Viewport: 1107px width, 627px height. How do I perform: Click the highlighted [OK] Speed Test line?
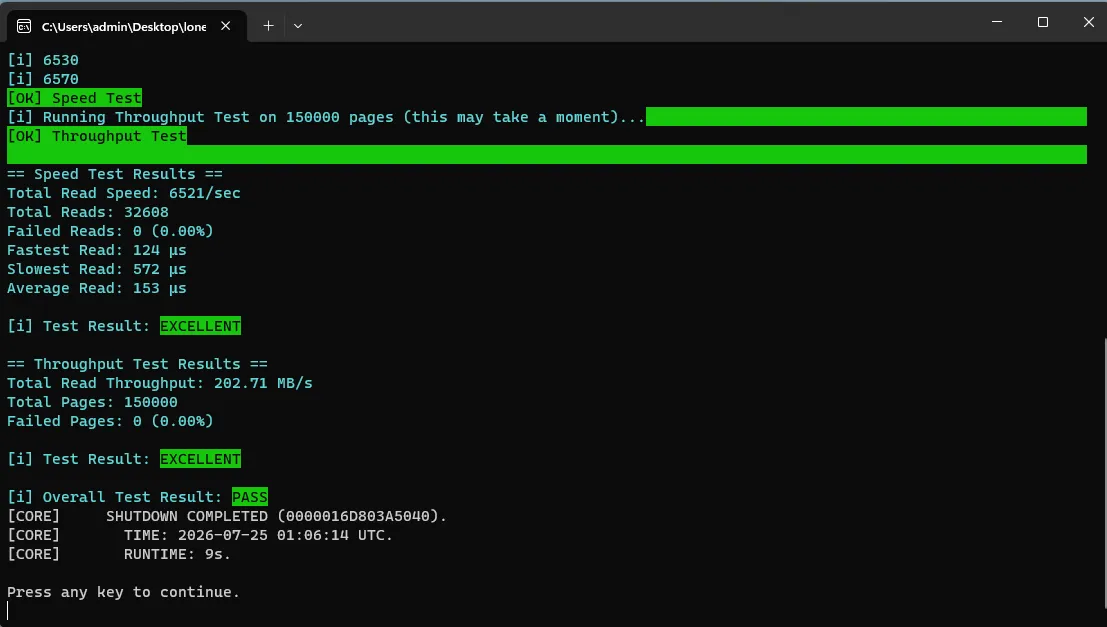click(74, 97)
